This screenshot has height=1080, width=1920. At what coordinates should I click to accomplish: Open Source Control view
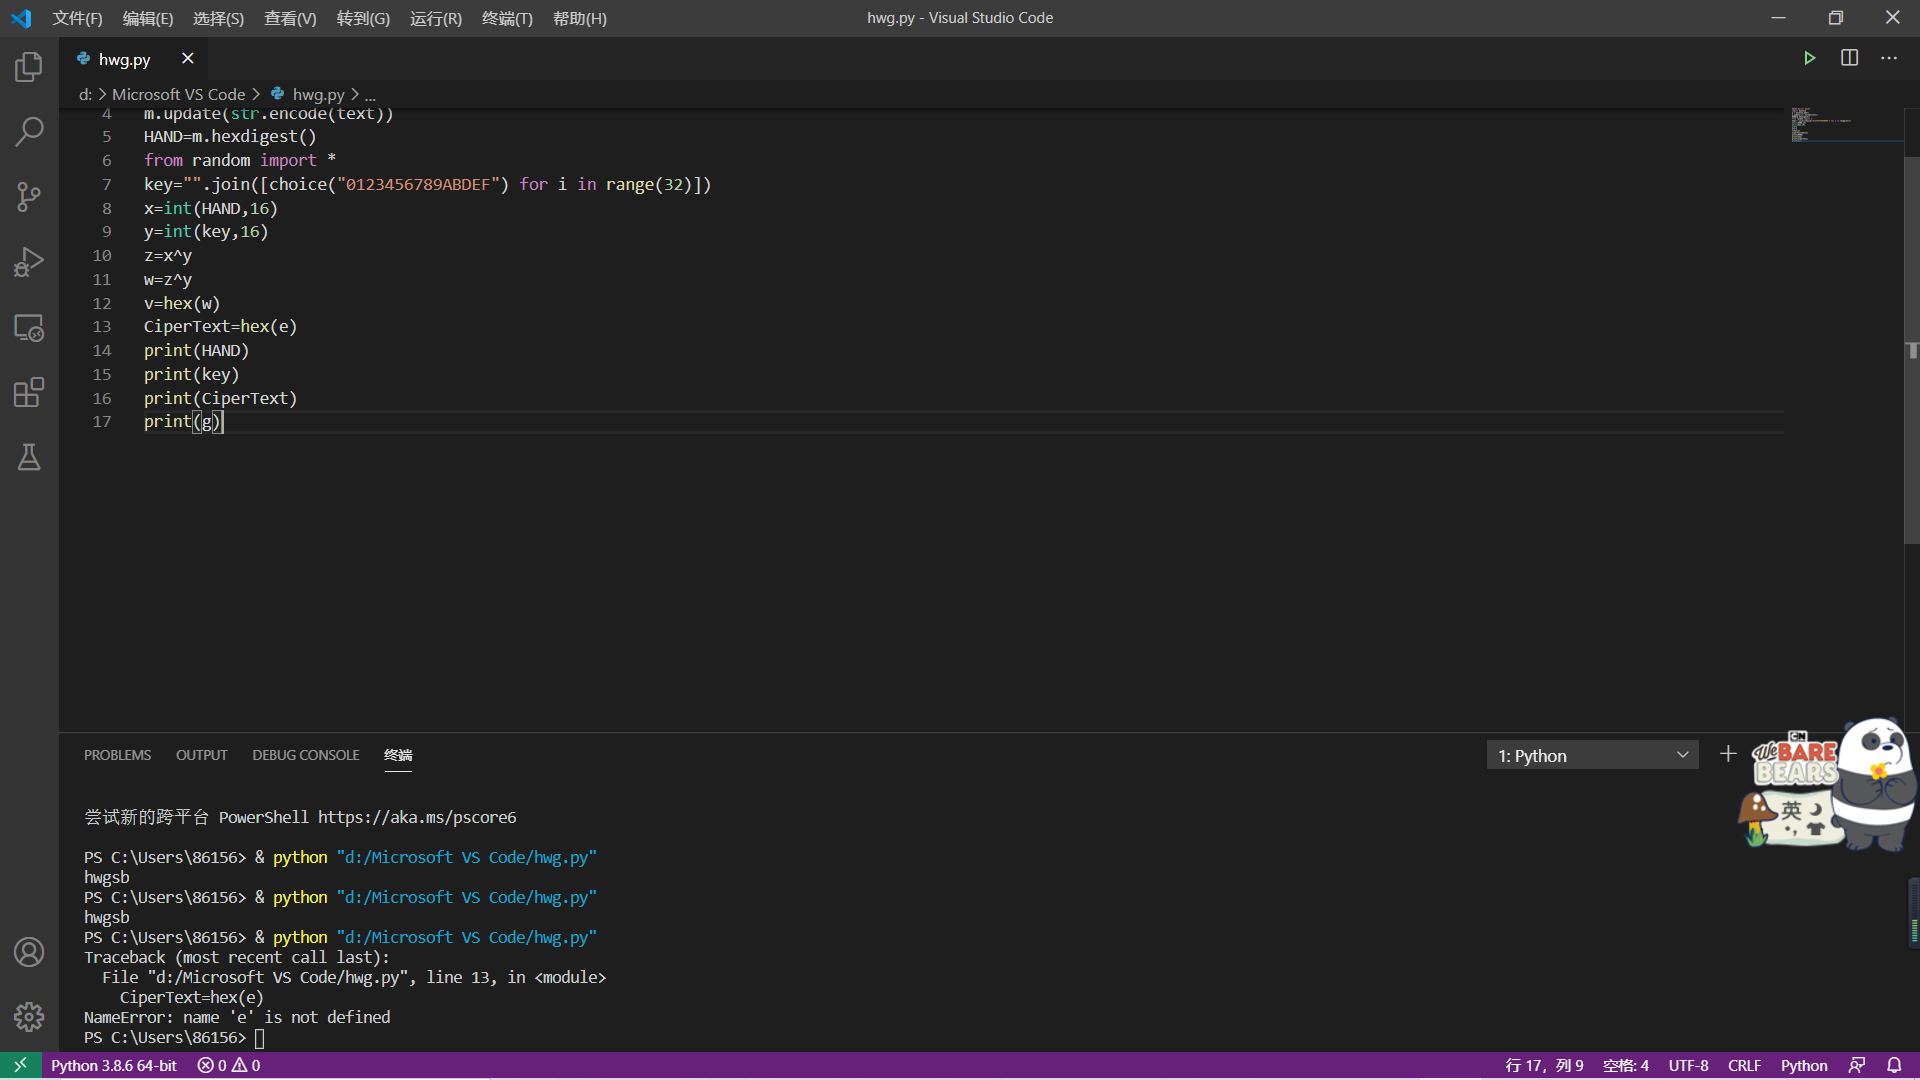[29, 197]
